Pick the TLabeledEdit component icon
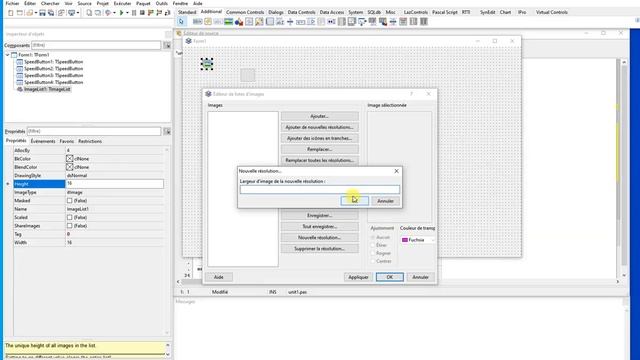 point(280,21)
